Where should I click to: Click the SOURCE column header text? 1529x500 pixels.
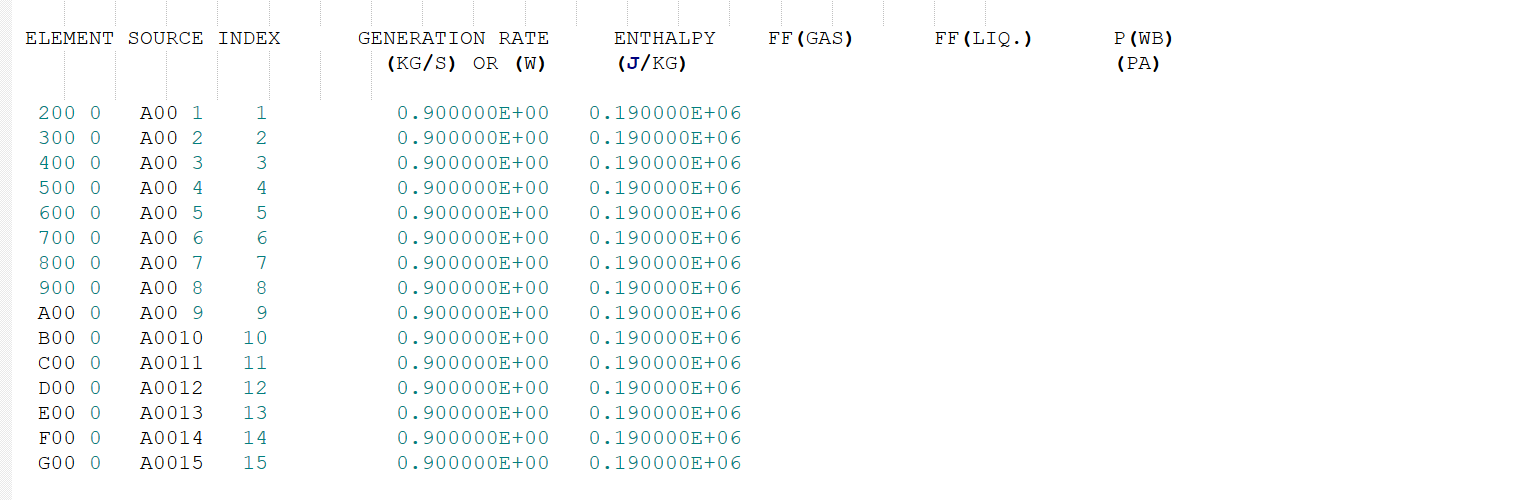(165, 39)
